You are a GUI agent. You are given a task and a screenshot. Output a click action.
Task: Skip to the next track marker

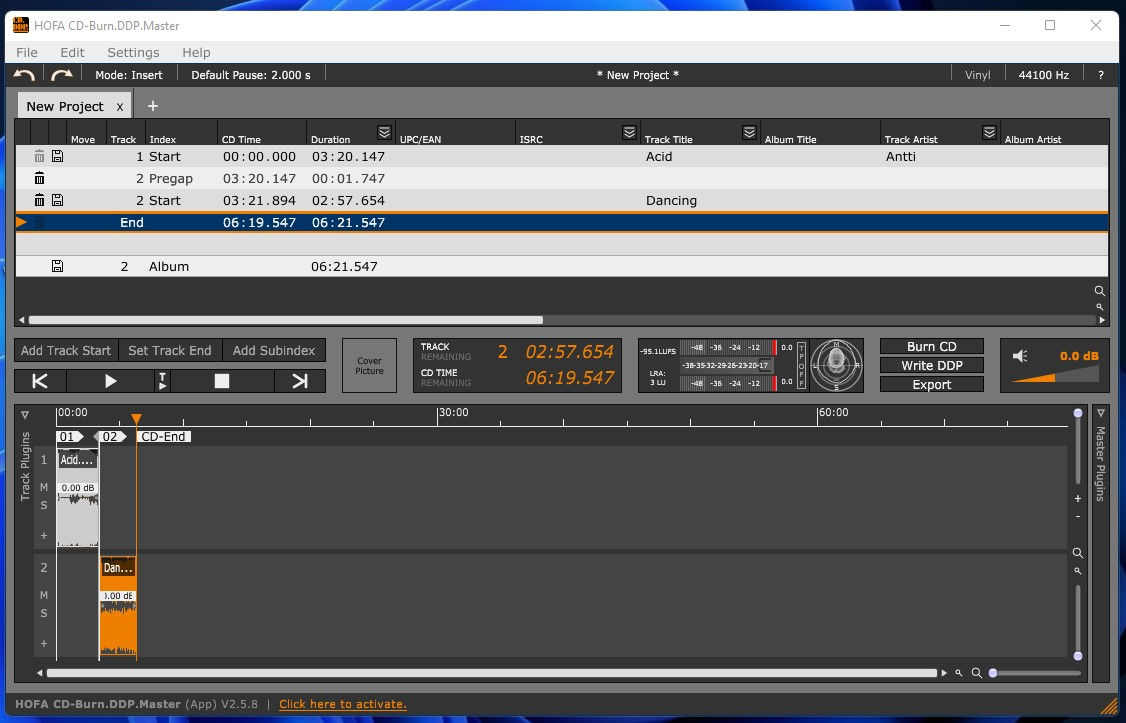point(299,381)
